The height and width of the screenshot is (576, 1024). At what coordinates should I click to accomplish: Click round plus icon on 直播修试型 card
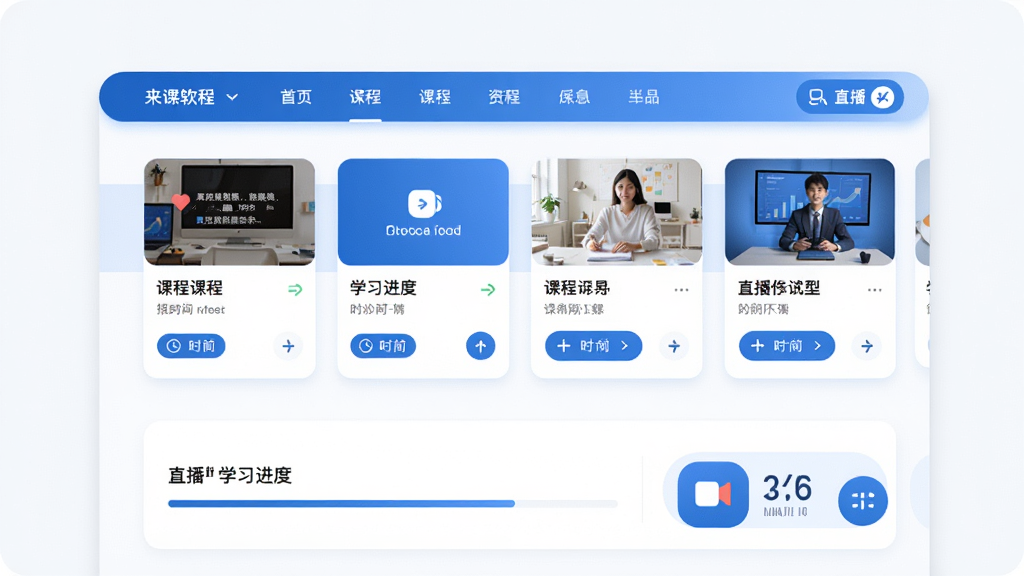pos(867,346)
